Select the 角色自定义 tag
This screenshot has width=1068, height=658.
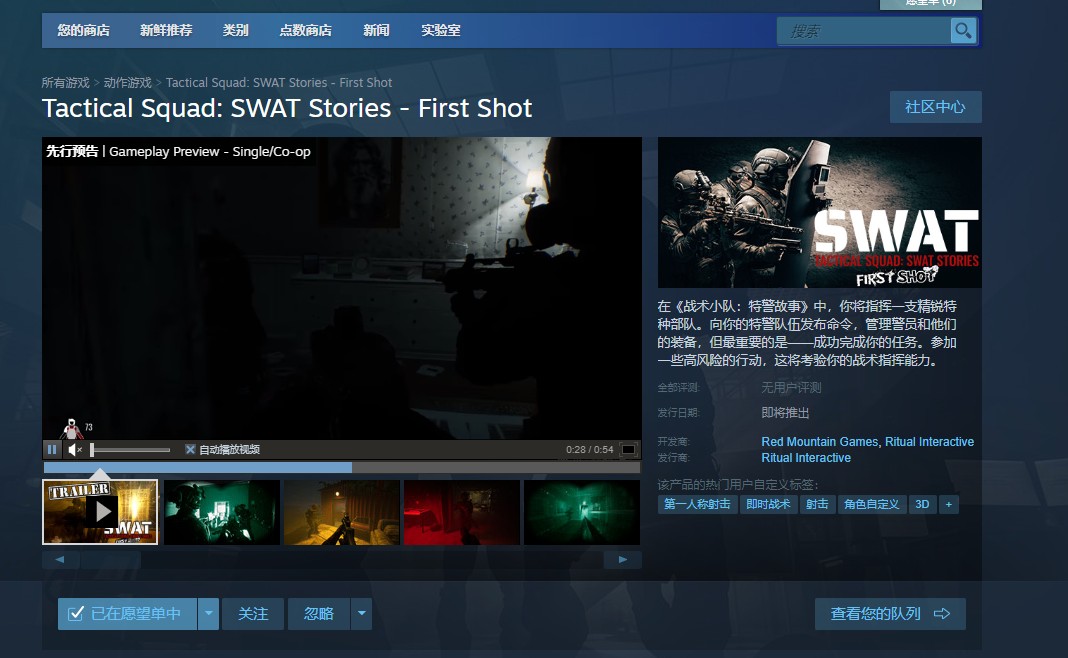872,504
